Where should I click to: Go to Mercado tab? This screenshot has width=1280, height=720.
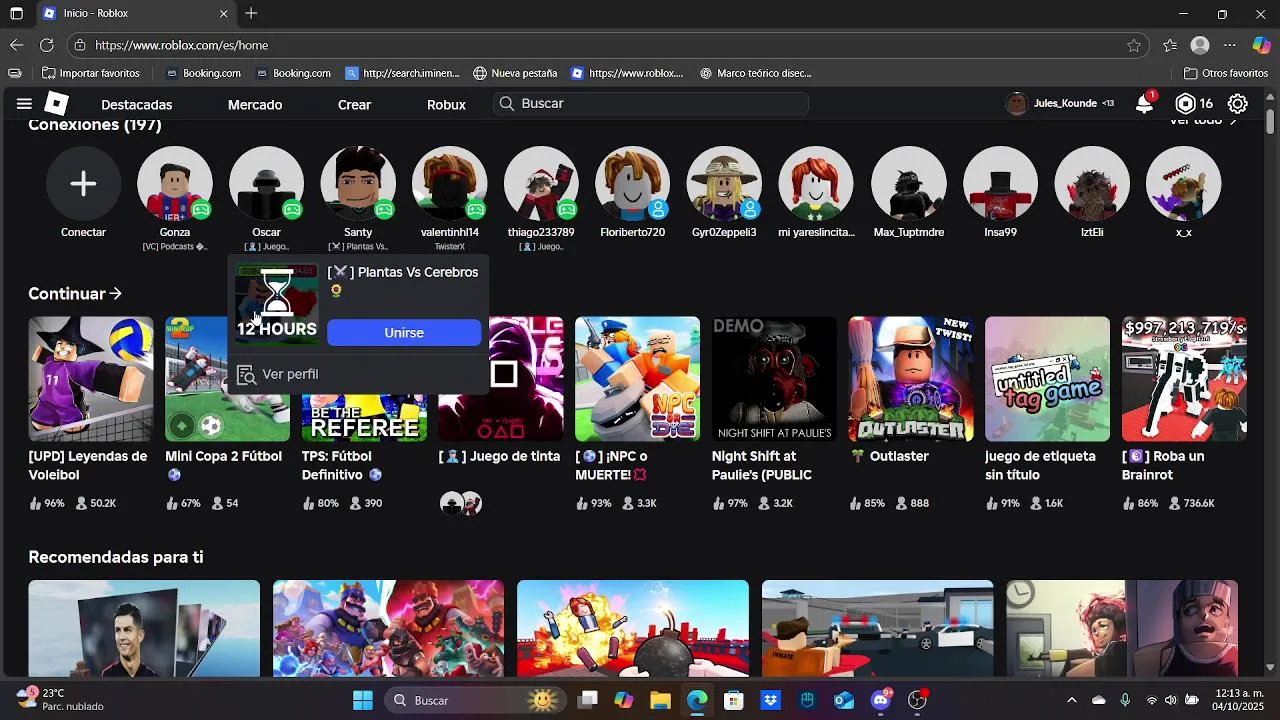(x=255, y=105)
